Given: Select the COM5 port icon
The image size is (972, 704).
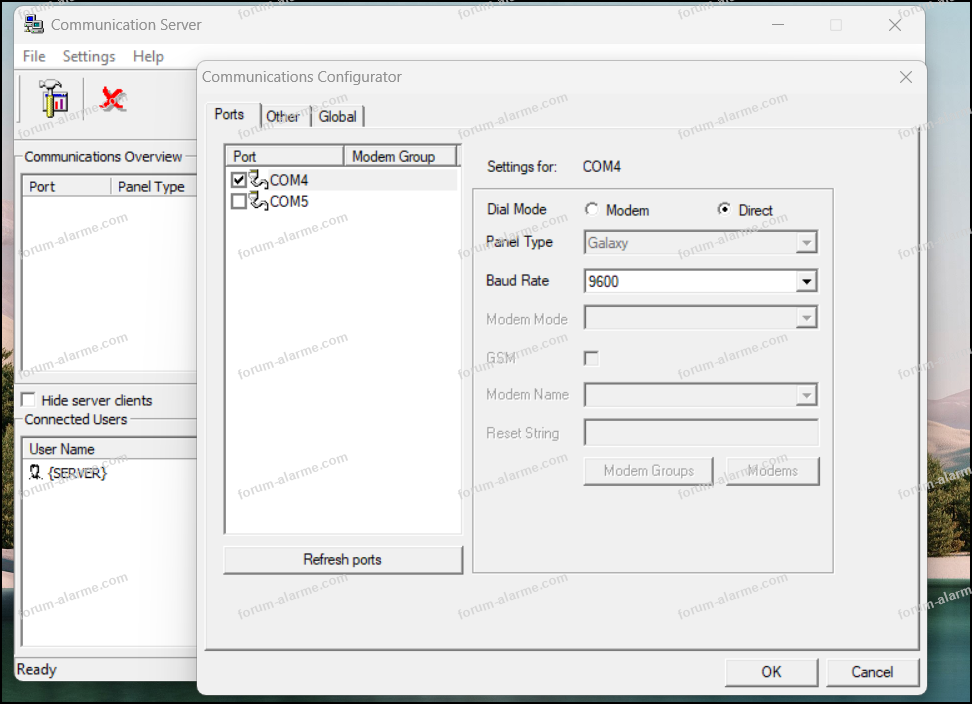Looking at the screenshot, I should [x=258, y=201].
